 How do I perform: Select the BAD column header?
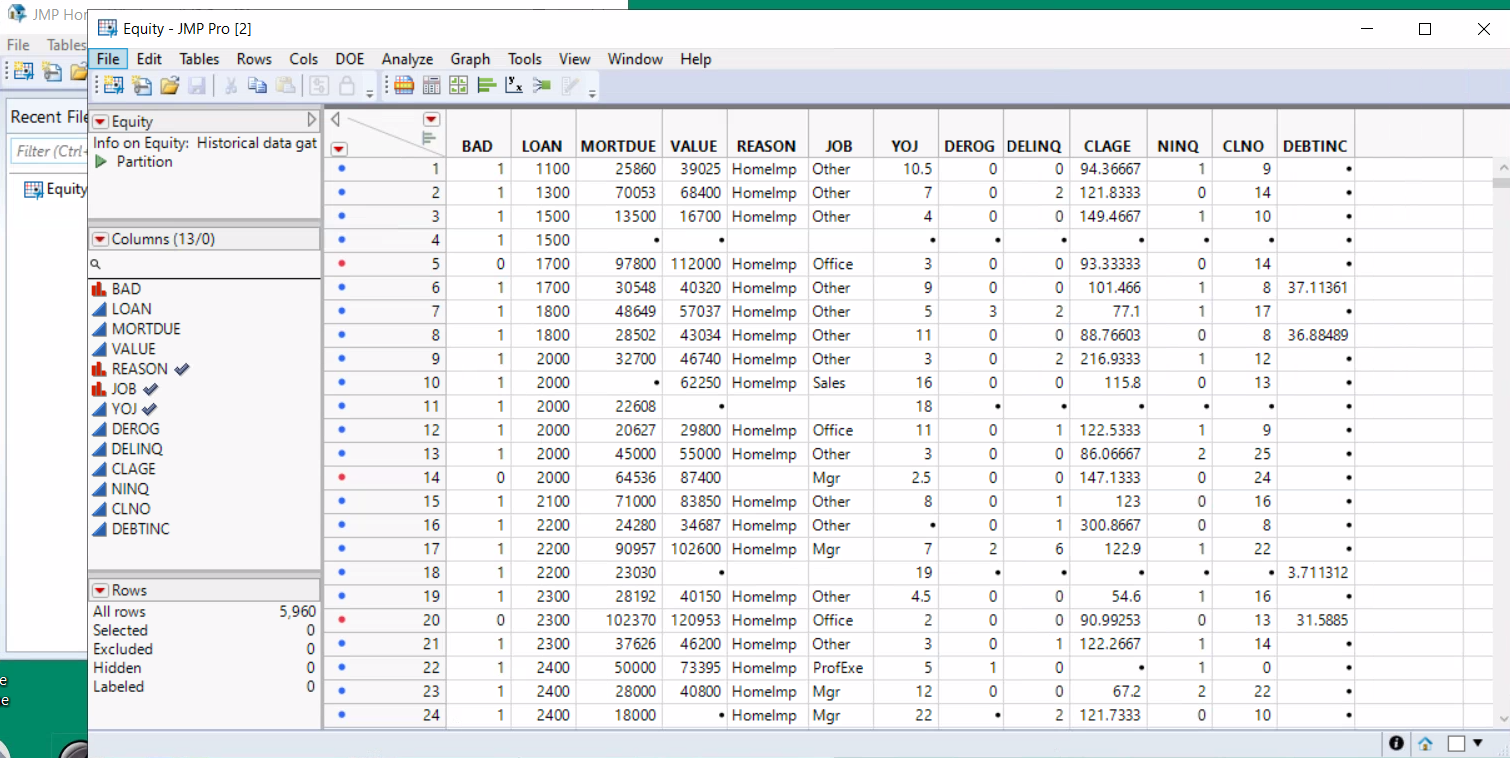(477, 146)
